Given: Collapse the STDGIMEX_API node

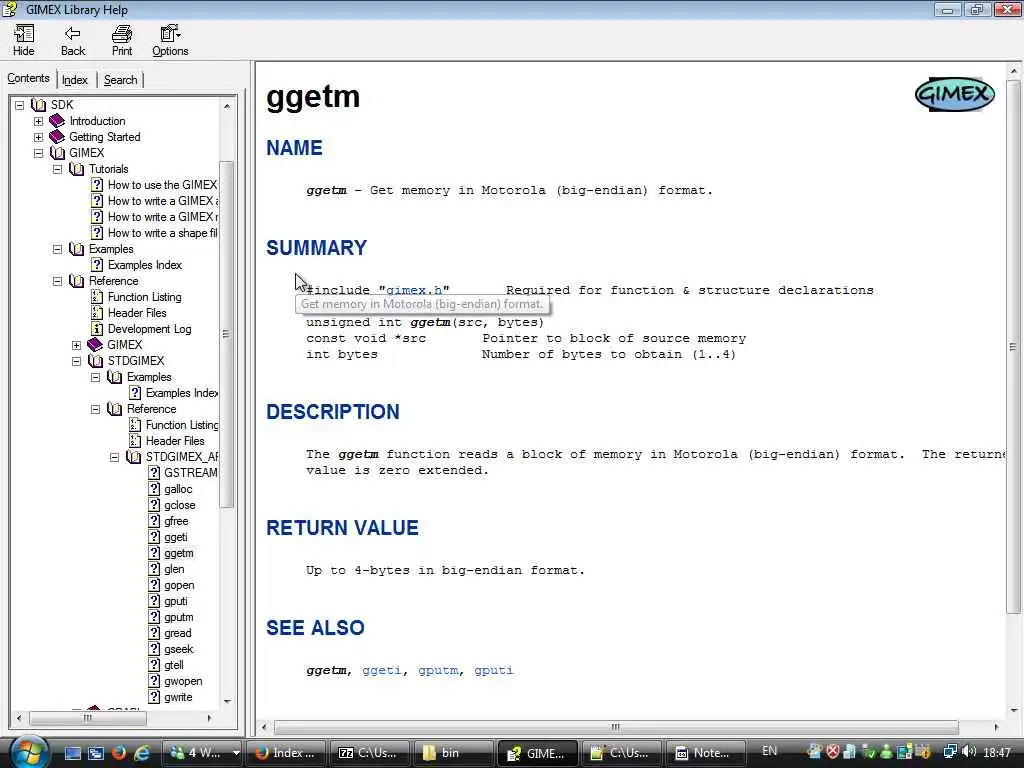Looking at the screenshot, I should coord(114,457).
